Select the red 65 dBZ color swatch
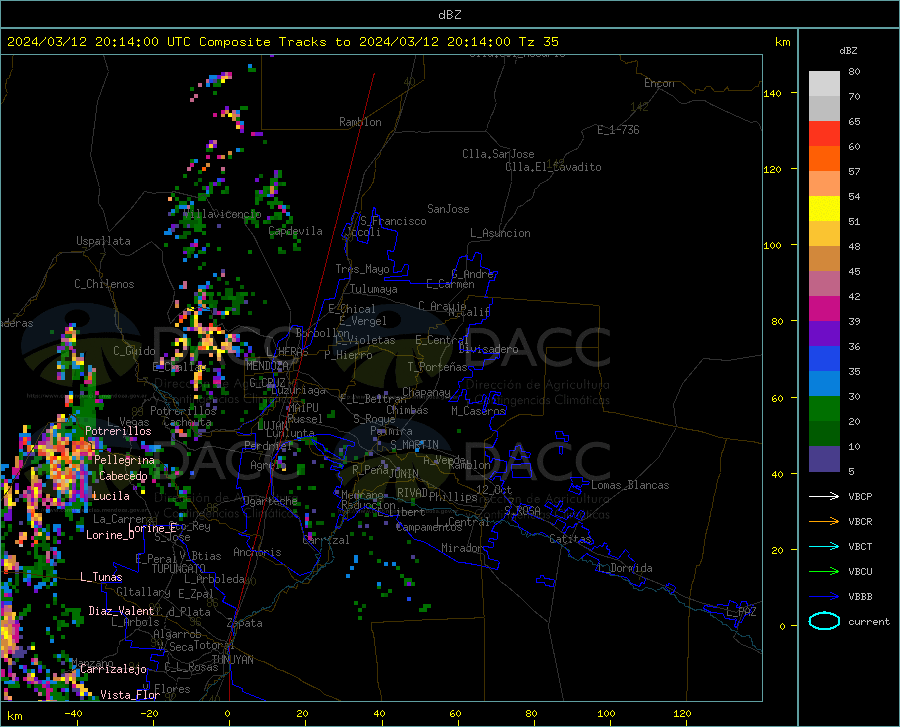 click(x=824, y=134)
